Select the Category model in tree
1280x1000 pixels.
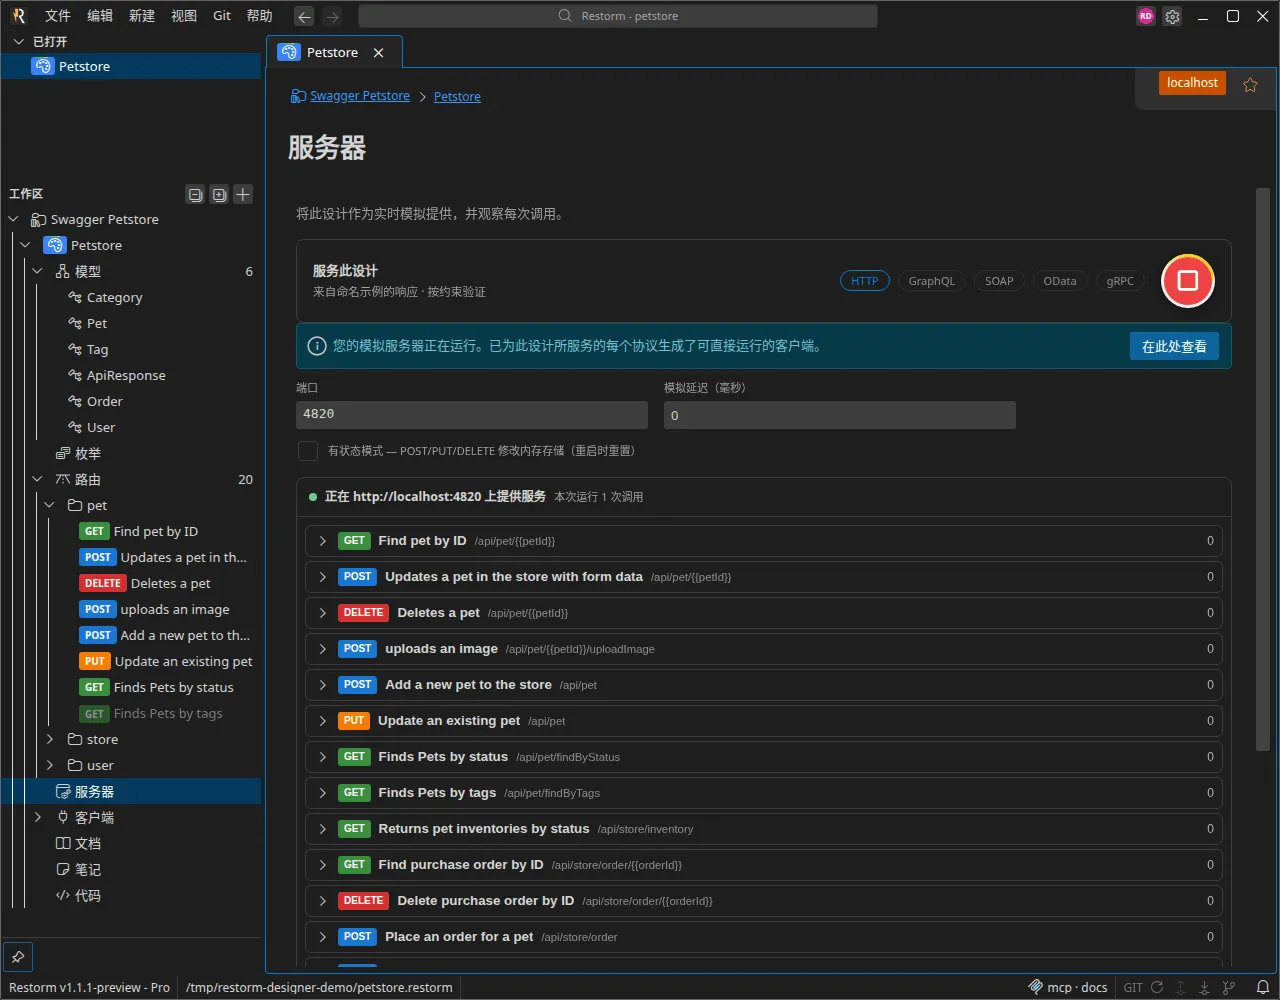point(131,297)
